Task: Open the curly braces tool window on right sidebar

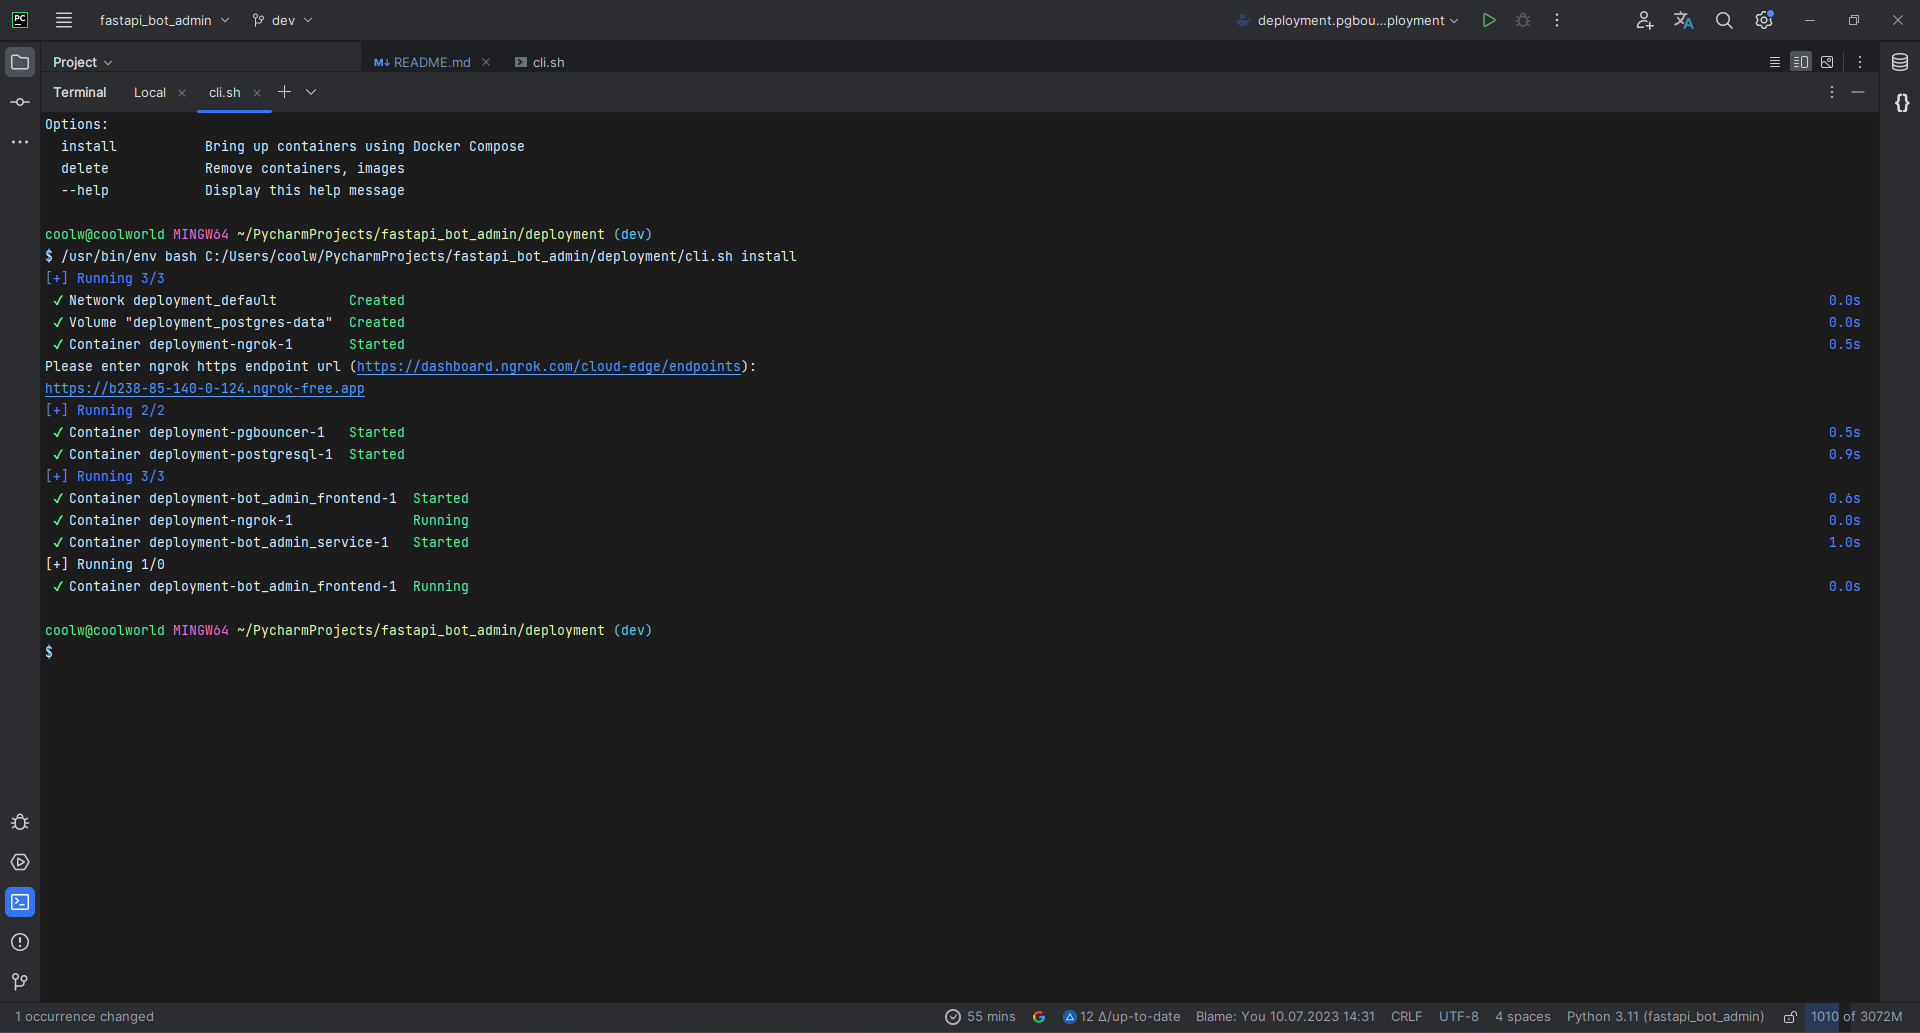Action: point(1902,102)
